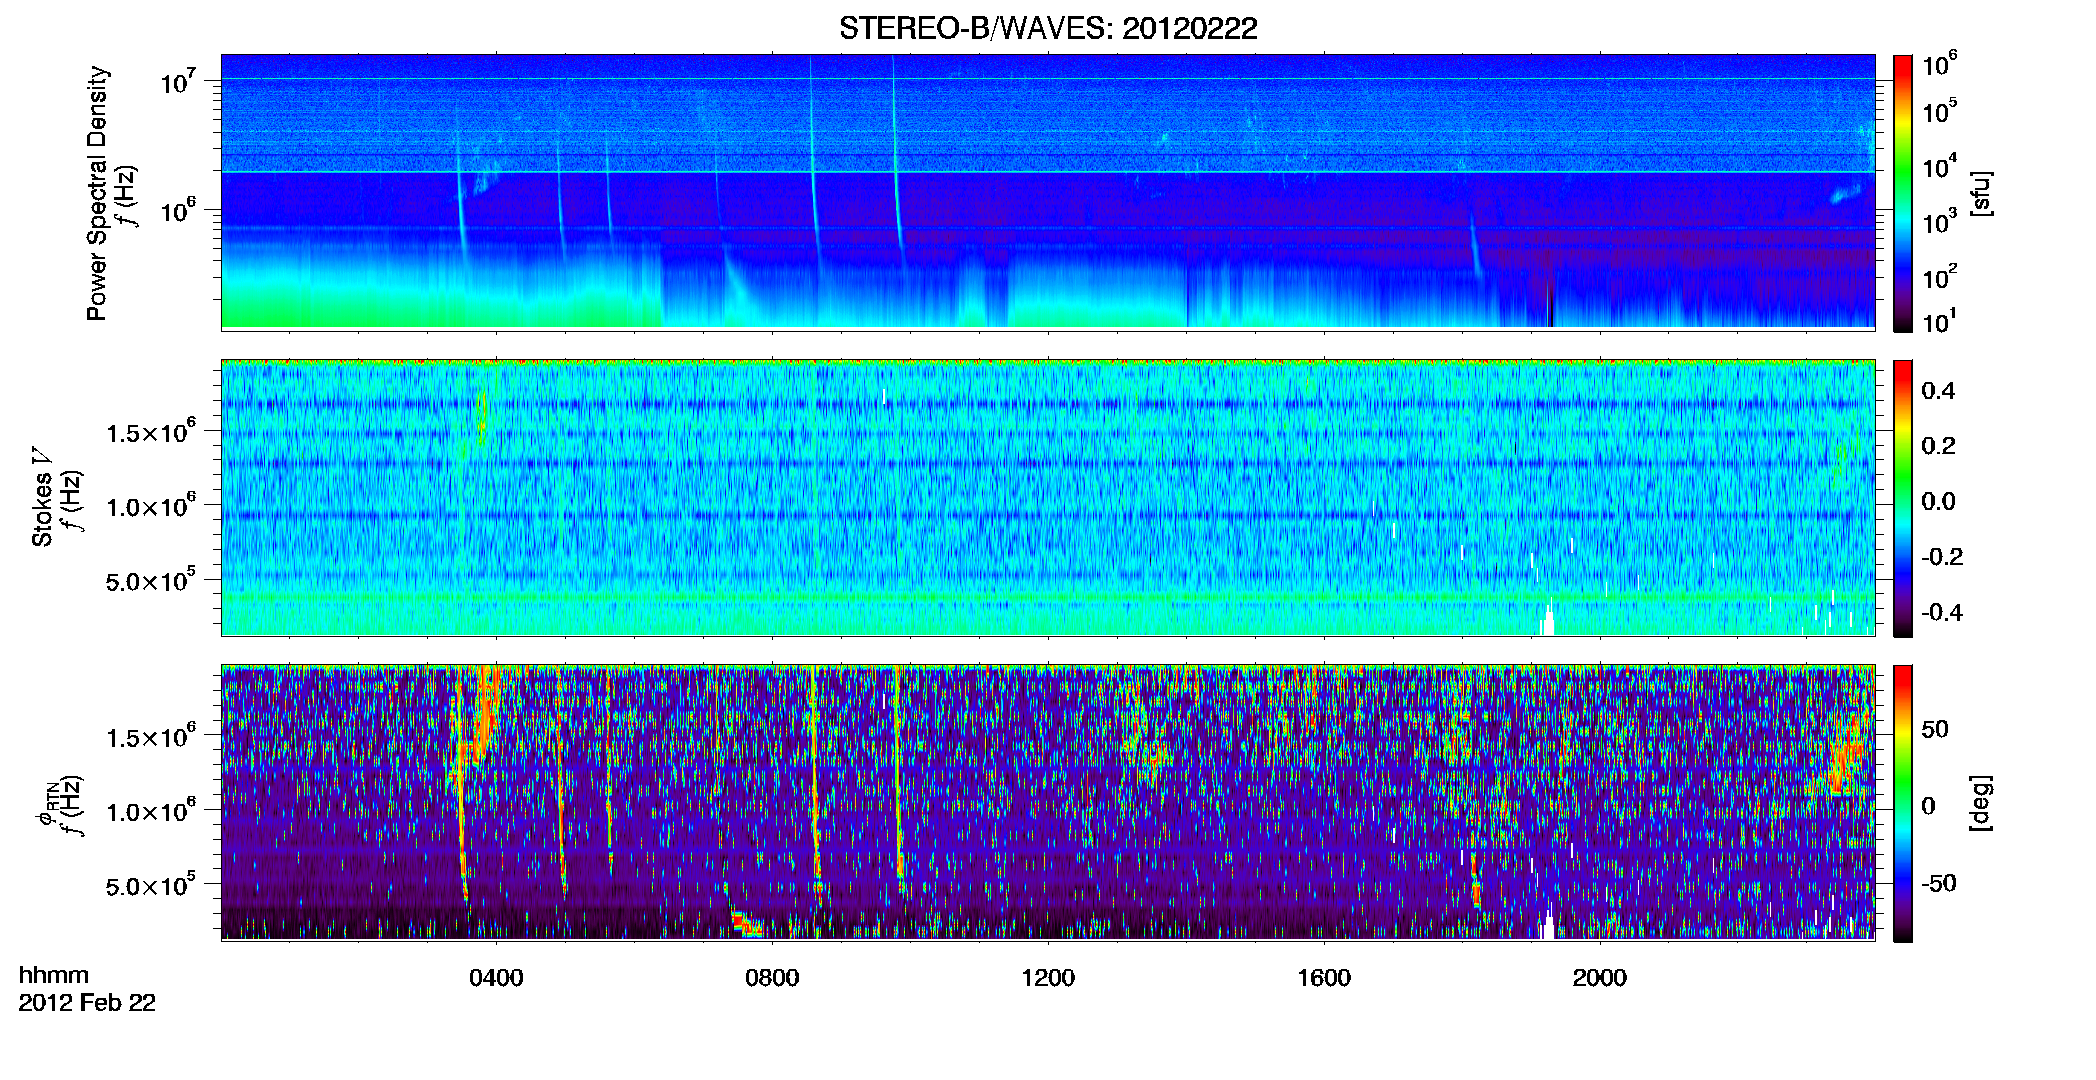Select the -0.4 label on Stokes colorbar

(x=1942, y=612)
